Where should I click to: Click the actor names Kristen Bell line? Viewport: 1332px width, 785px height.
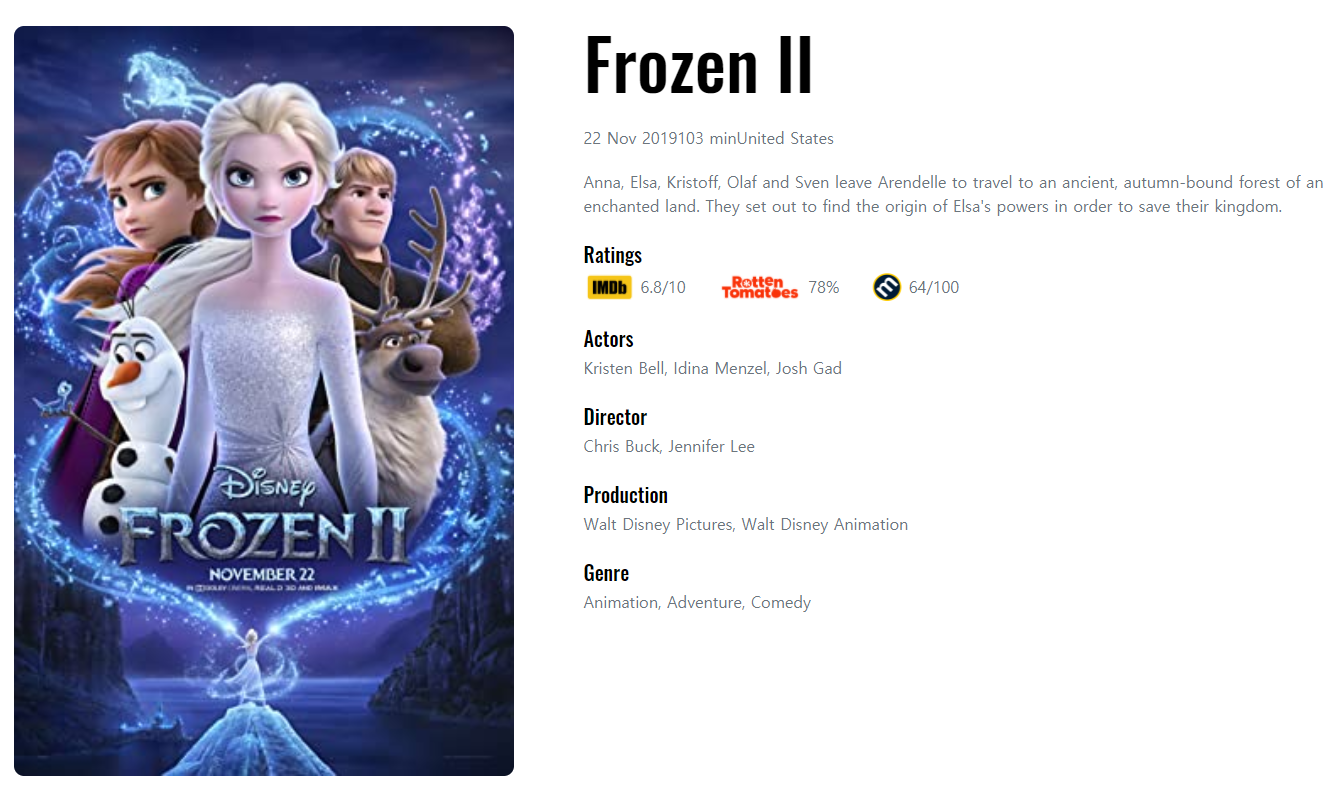pyautogui.click(x=713, y=368)
